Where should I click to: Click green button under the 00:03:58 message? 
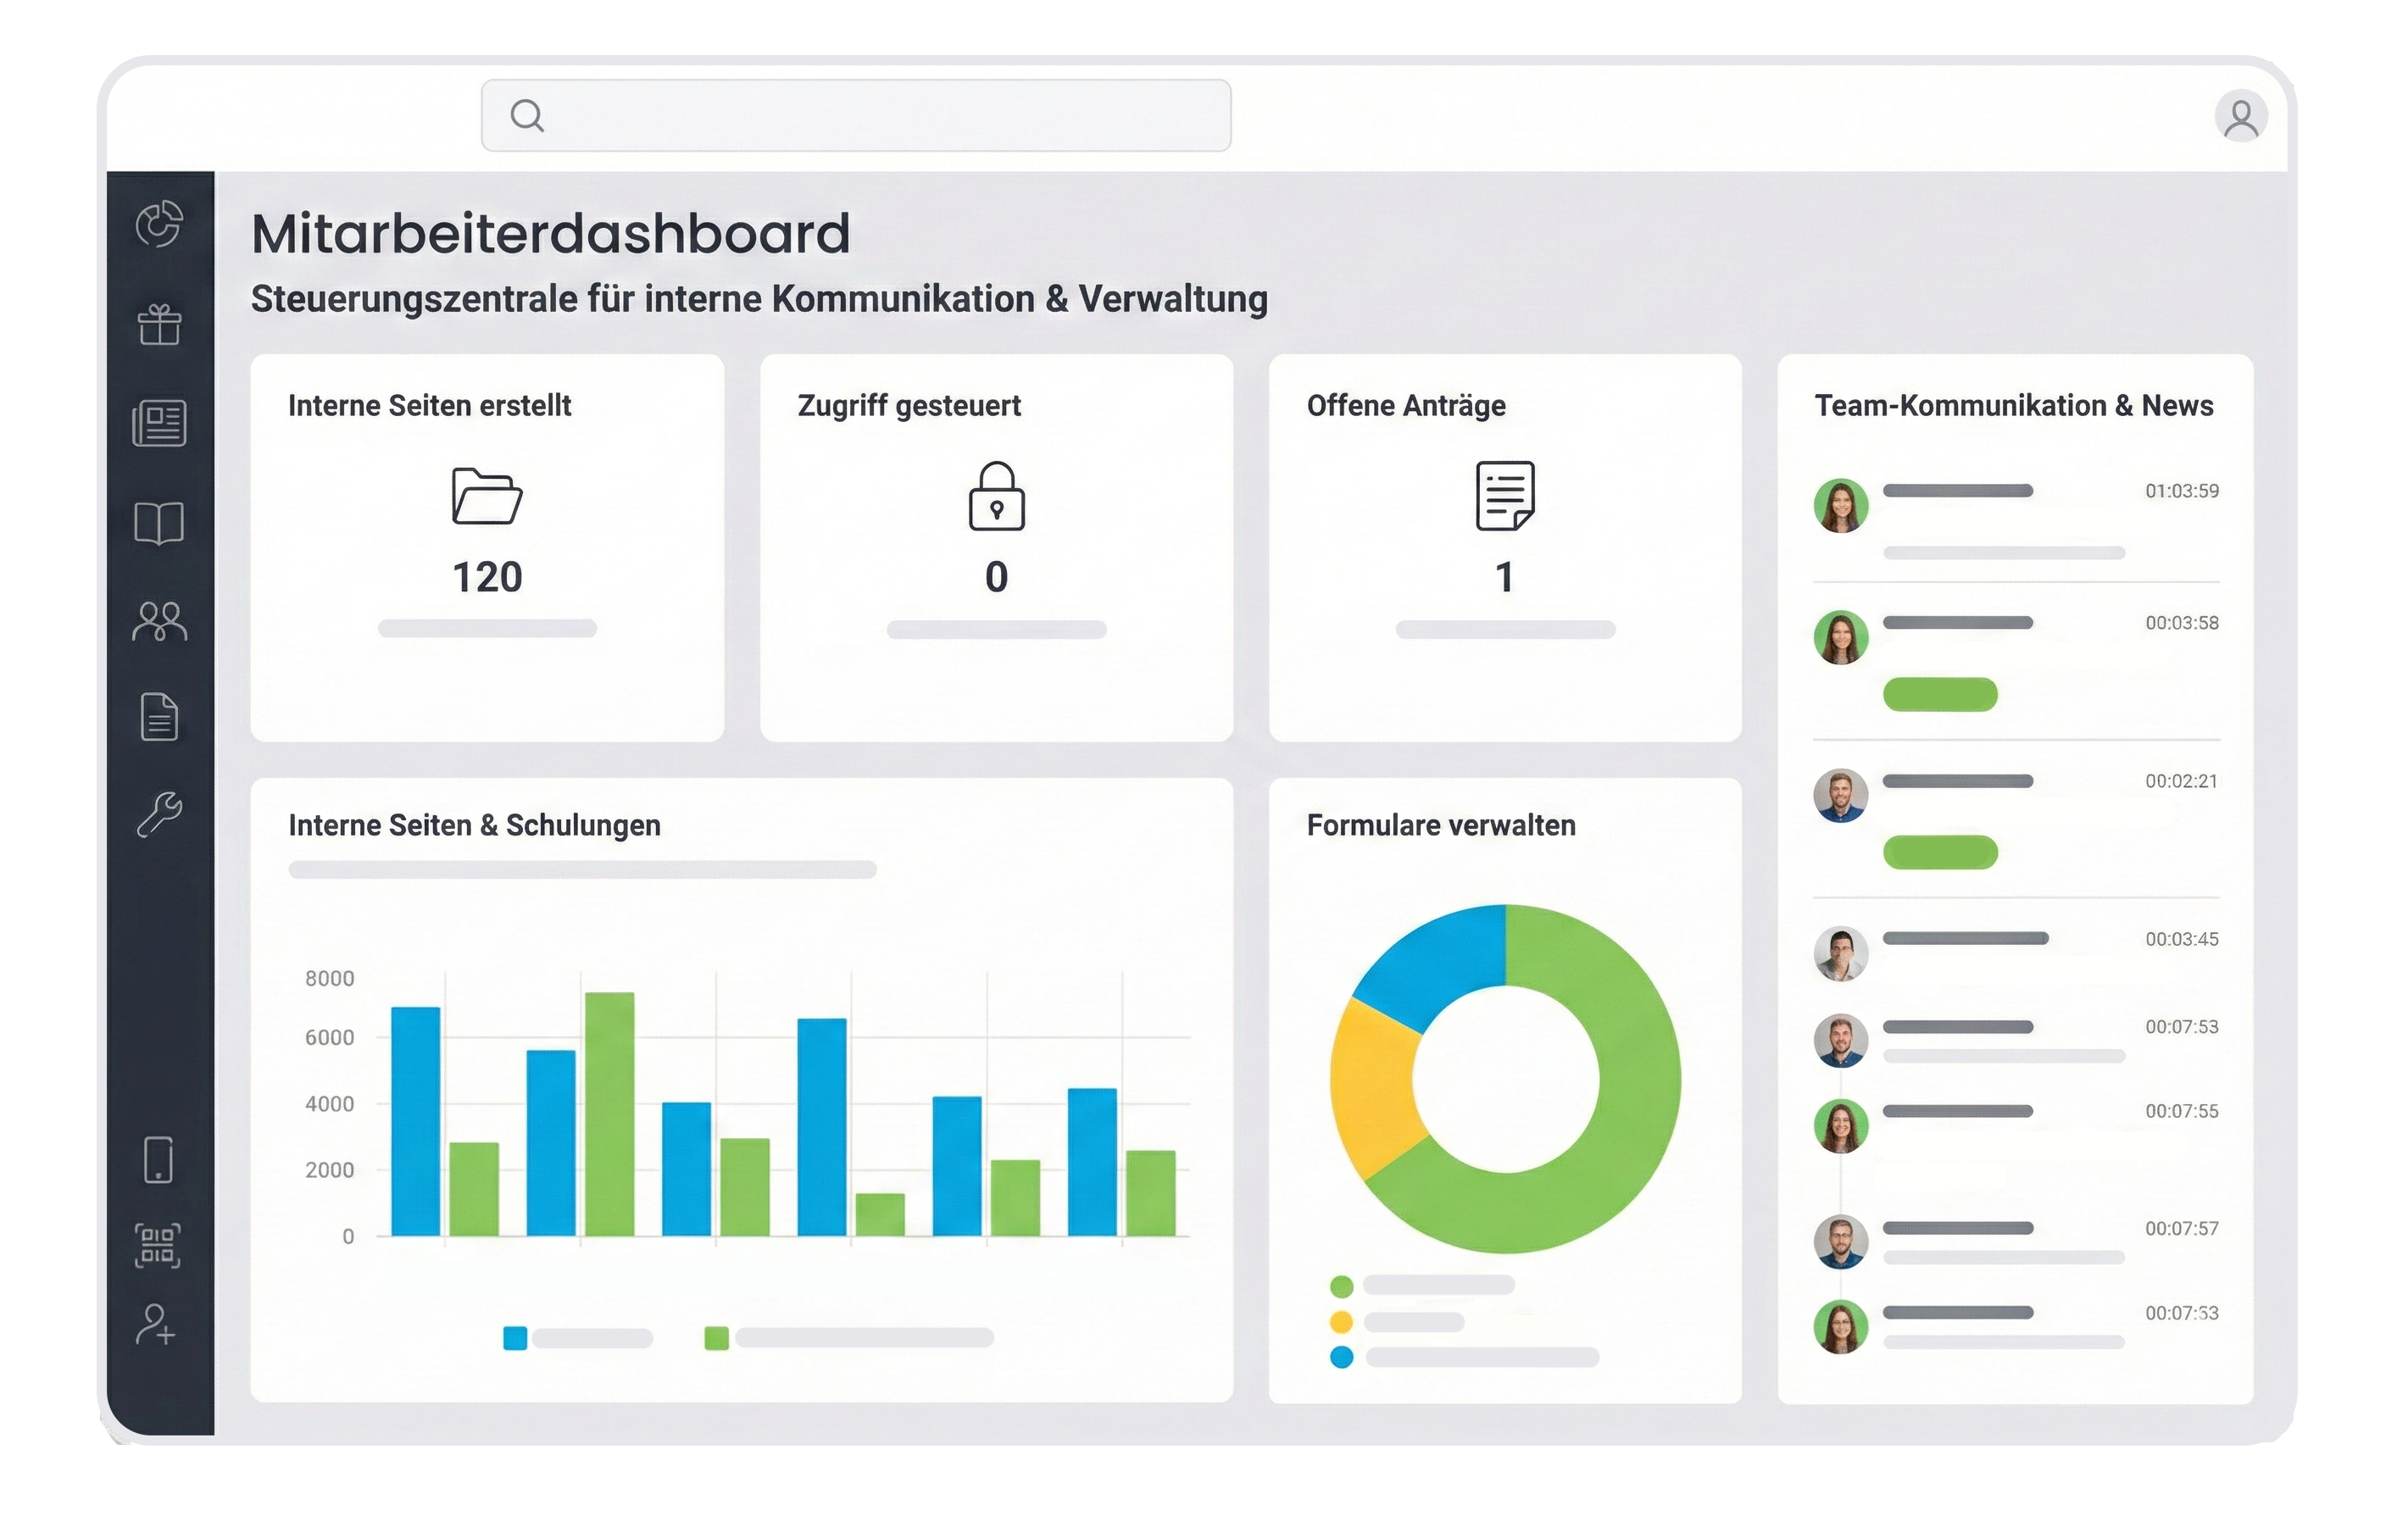point(1939,694)
